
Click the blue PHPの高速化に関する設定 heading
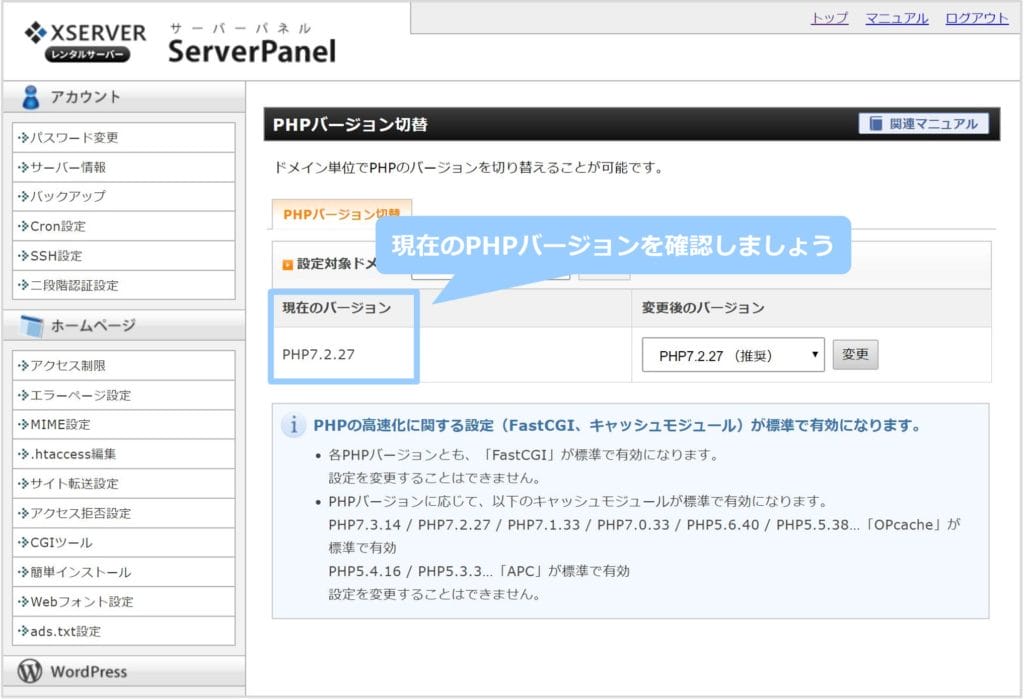pyautogui.click(x=616, y=425)
